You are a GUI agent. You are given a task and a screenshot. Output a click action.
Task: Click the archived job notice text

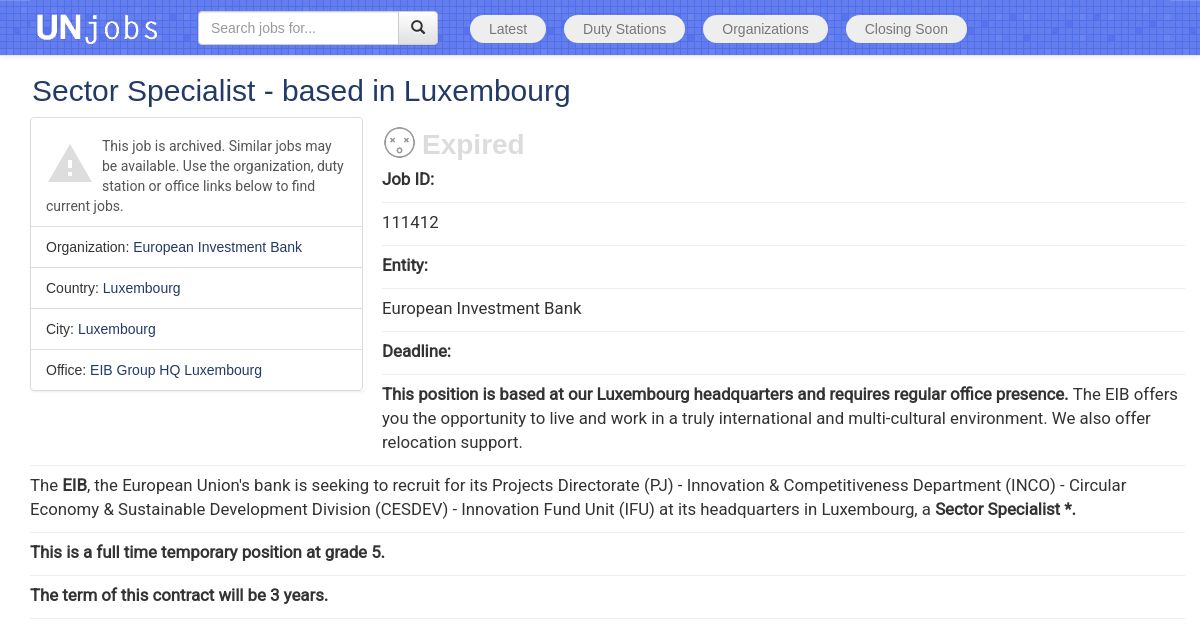[196, 176]
